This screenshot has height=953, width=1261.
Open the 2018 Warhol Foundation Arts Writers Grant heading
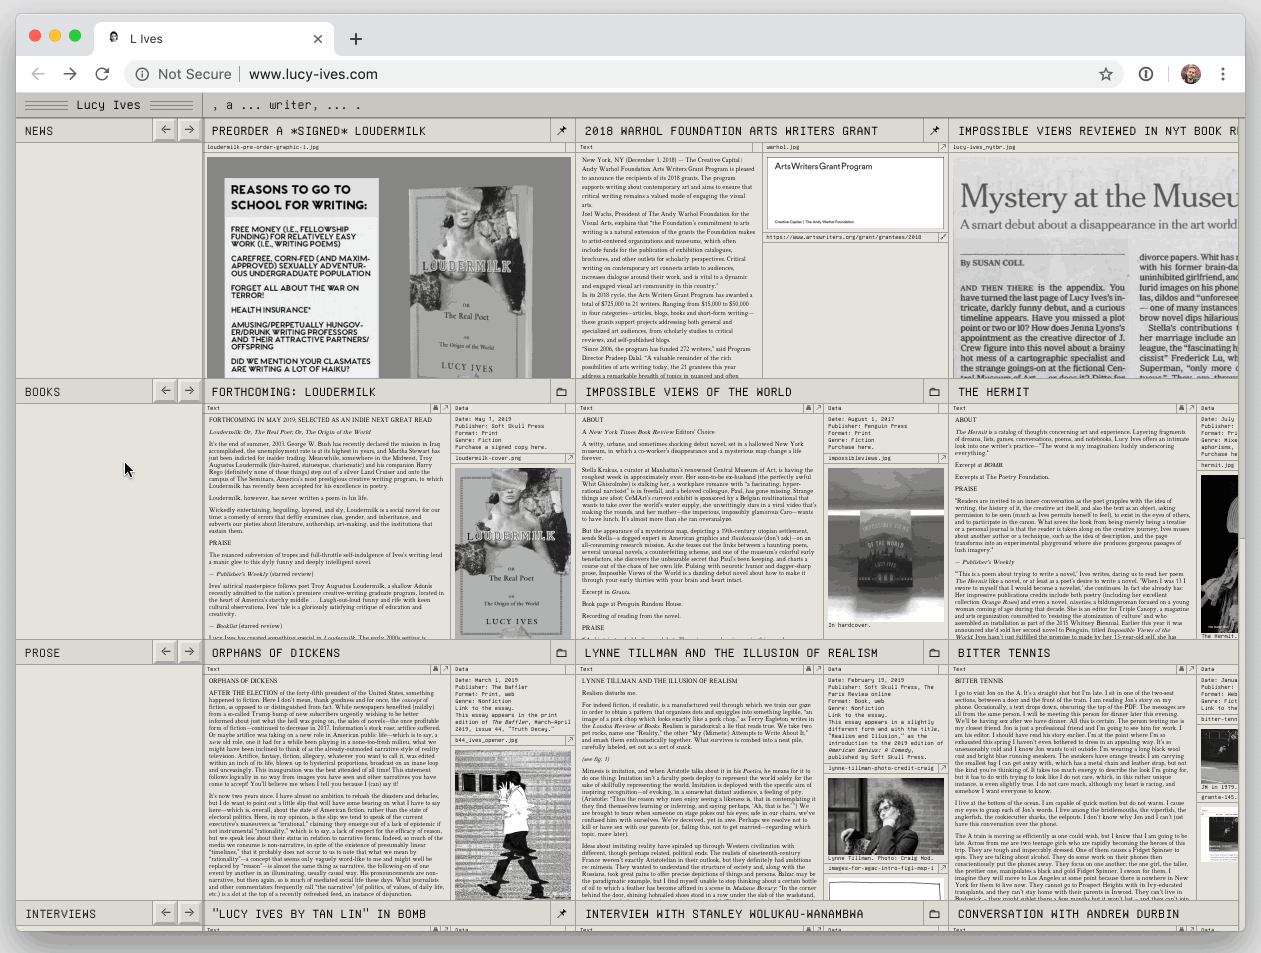click(x=731, y=131)
